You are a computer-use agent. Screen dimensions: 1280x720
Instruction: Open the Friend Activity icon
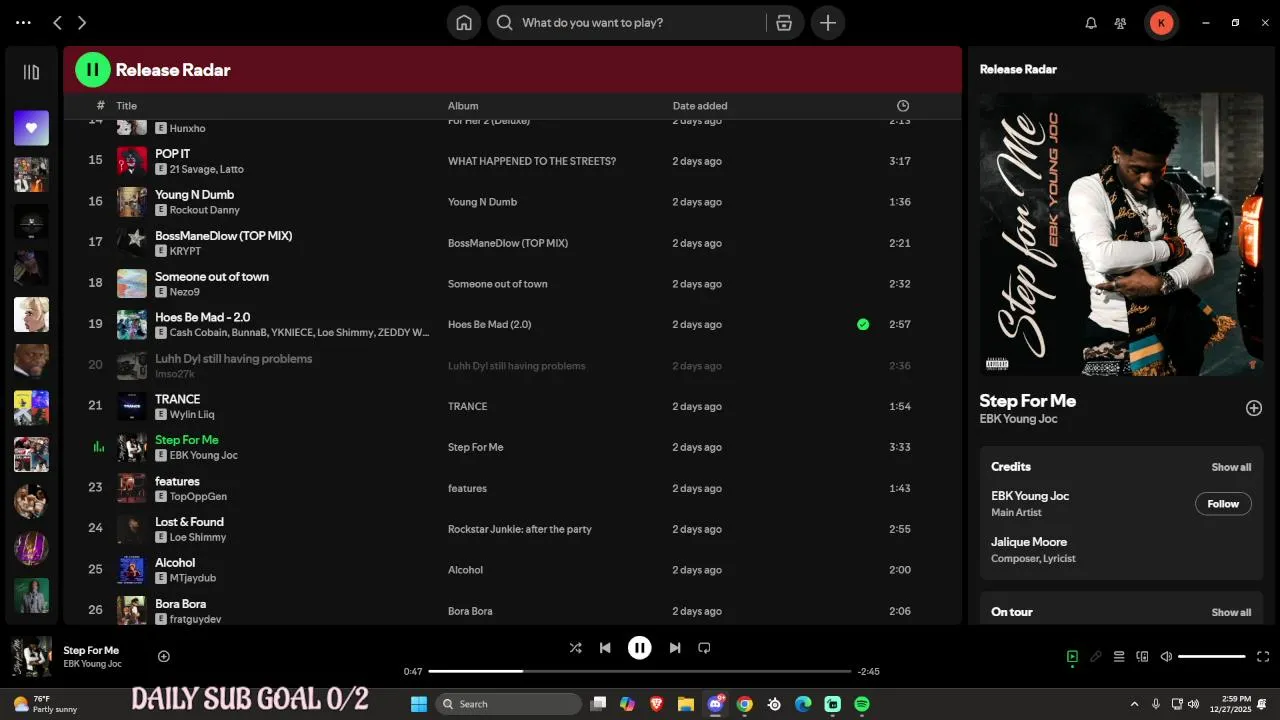[1121, 22]
